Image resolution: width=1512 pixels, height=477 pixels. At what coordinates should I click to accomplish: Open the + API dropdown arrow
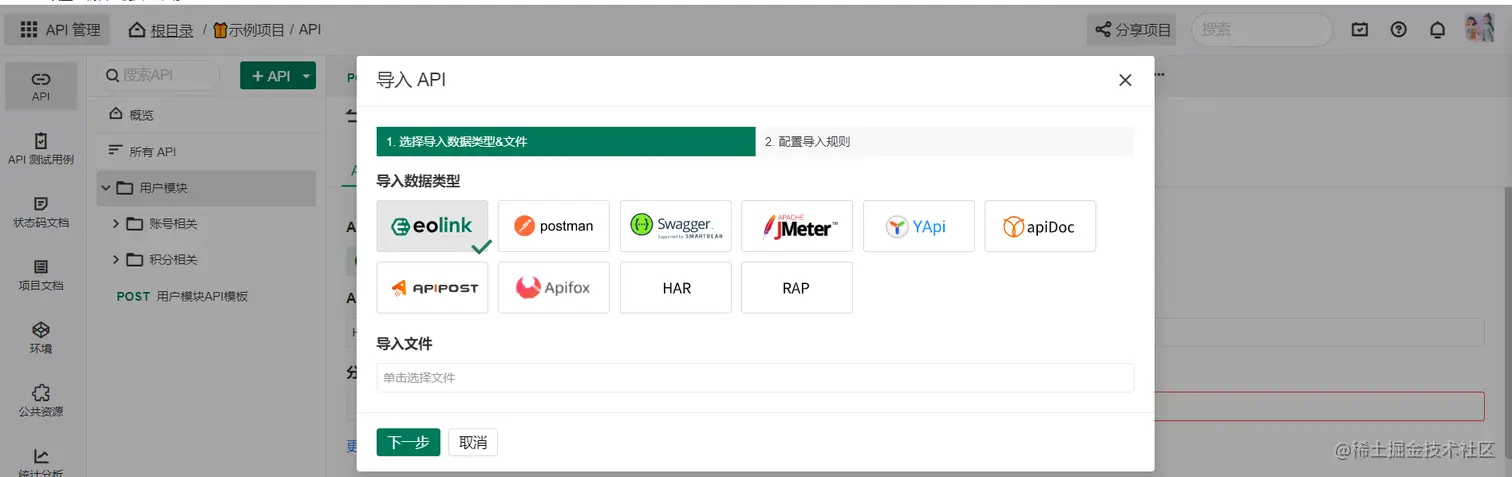[x=307, y=76]
